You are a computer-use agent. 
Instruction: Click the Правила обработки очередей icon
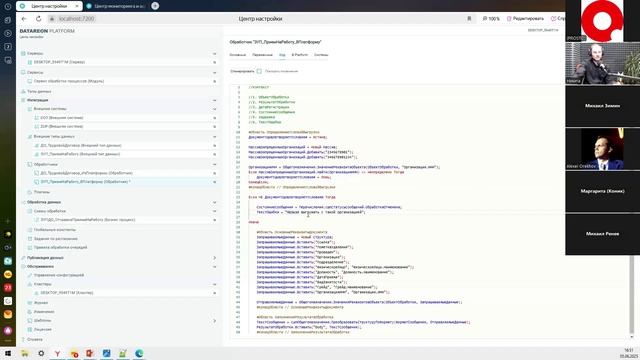tap(30, 247)
